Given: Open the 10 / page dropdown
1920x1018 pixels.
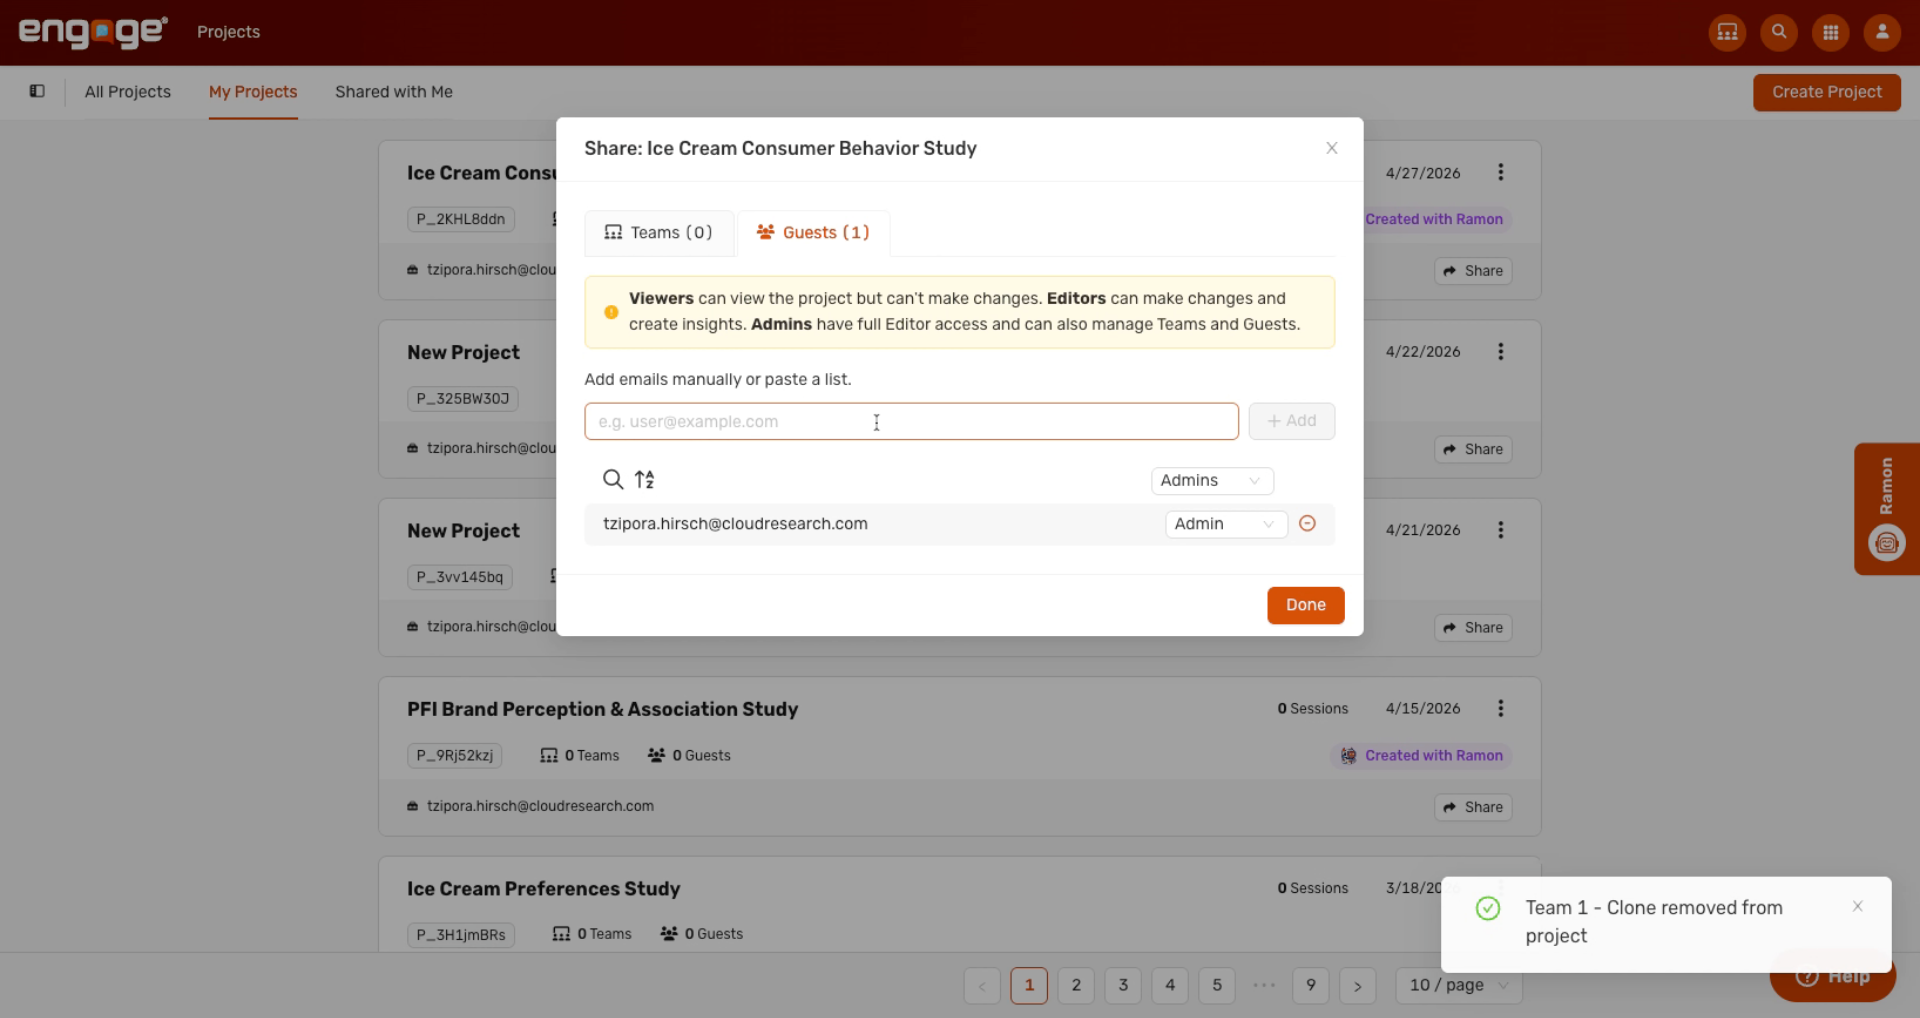Looking at the screenshot, I should pyautogui.click(x=1458, y=985).
